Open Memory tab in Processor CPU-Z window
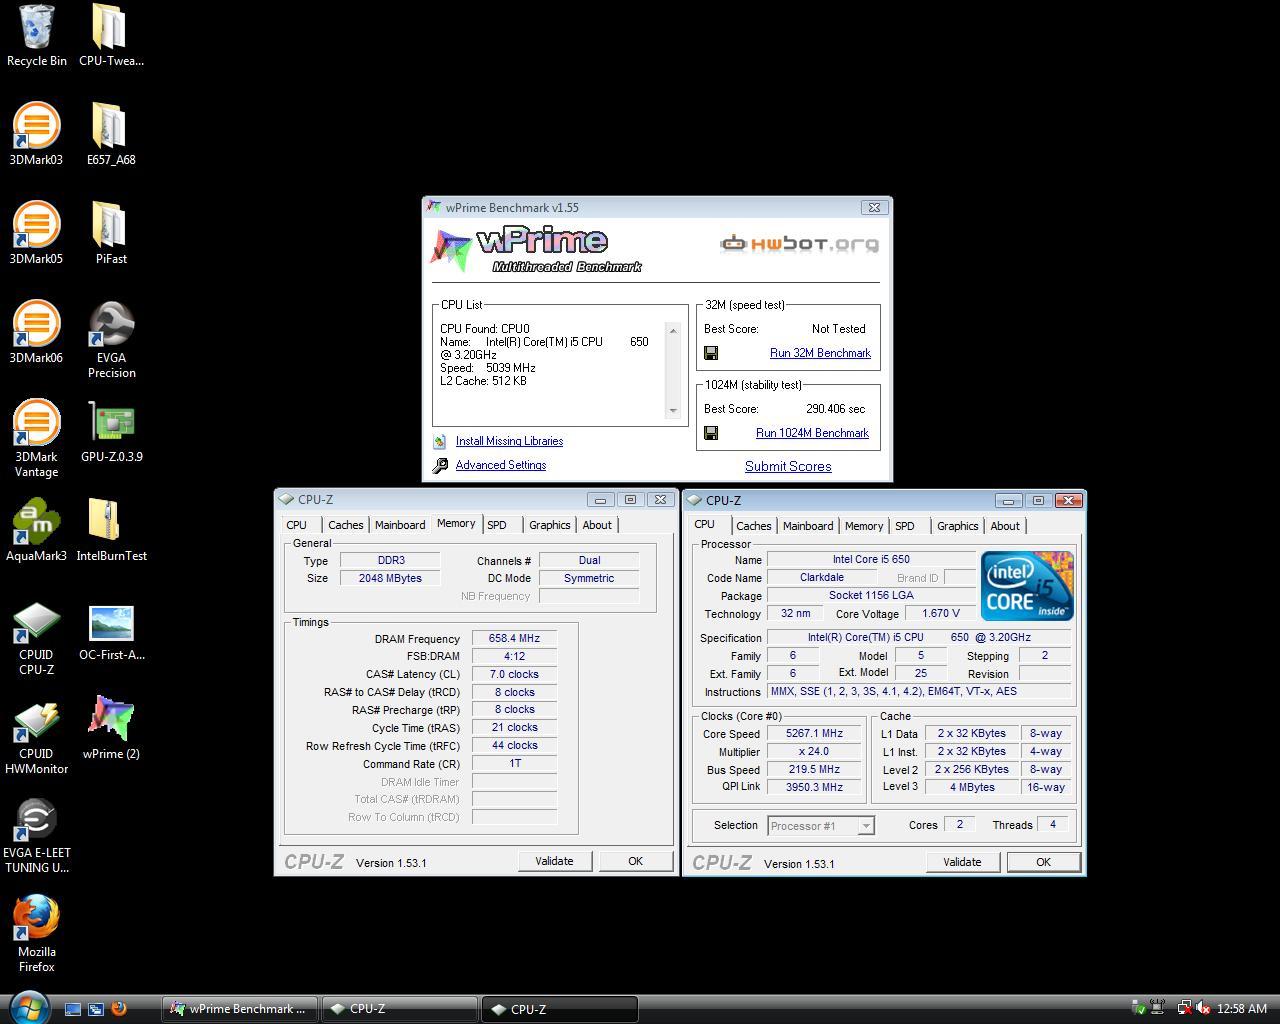Viewport: 1280px width, 1024px height. pyautogui.click(x=864, y=526)
